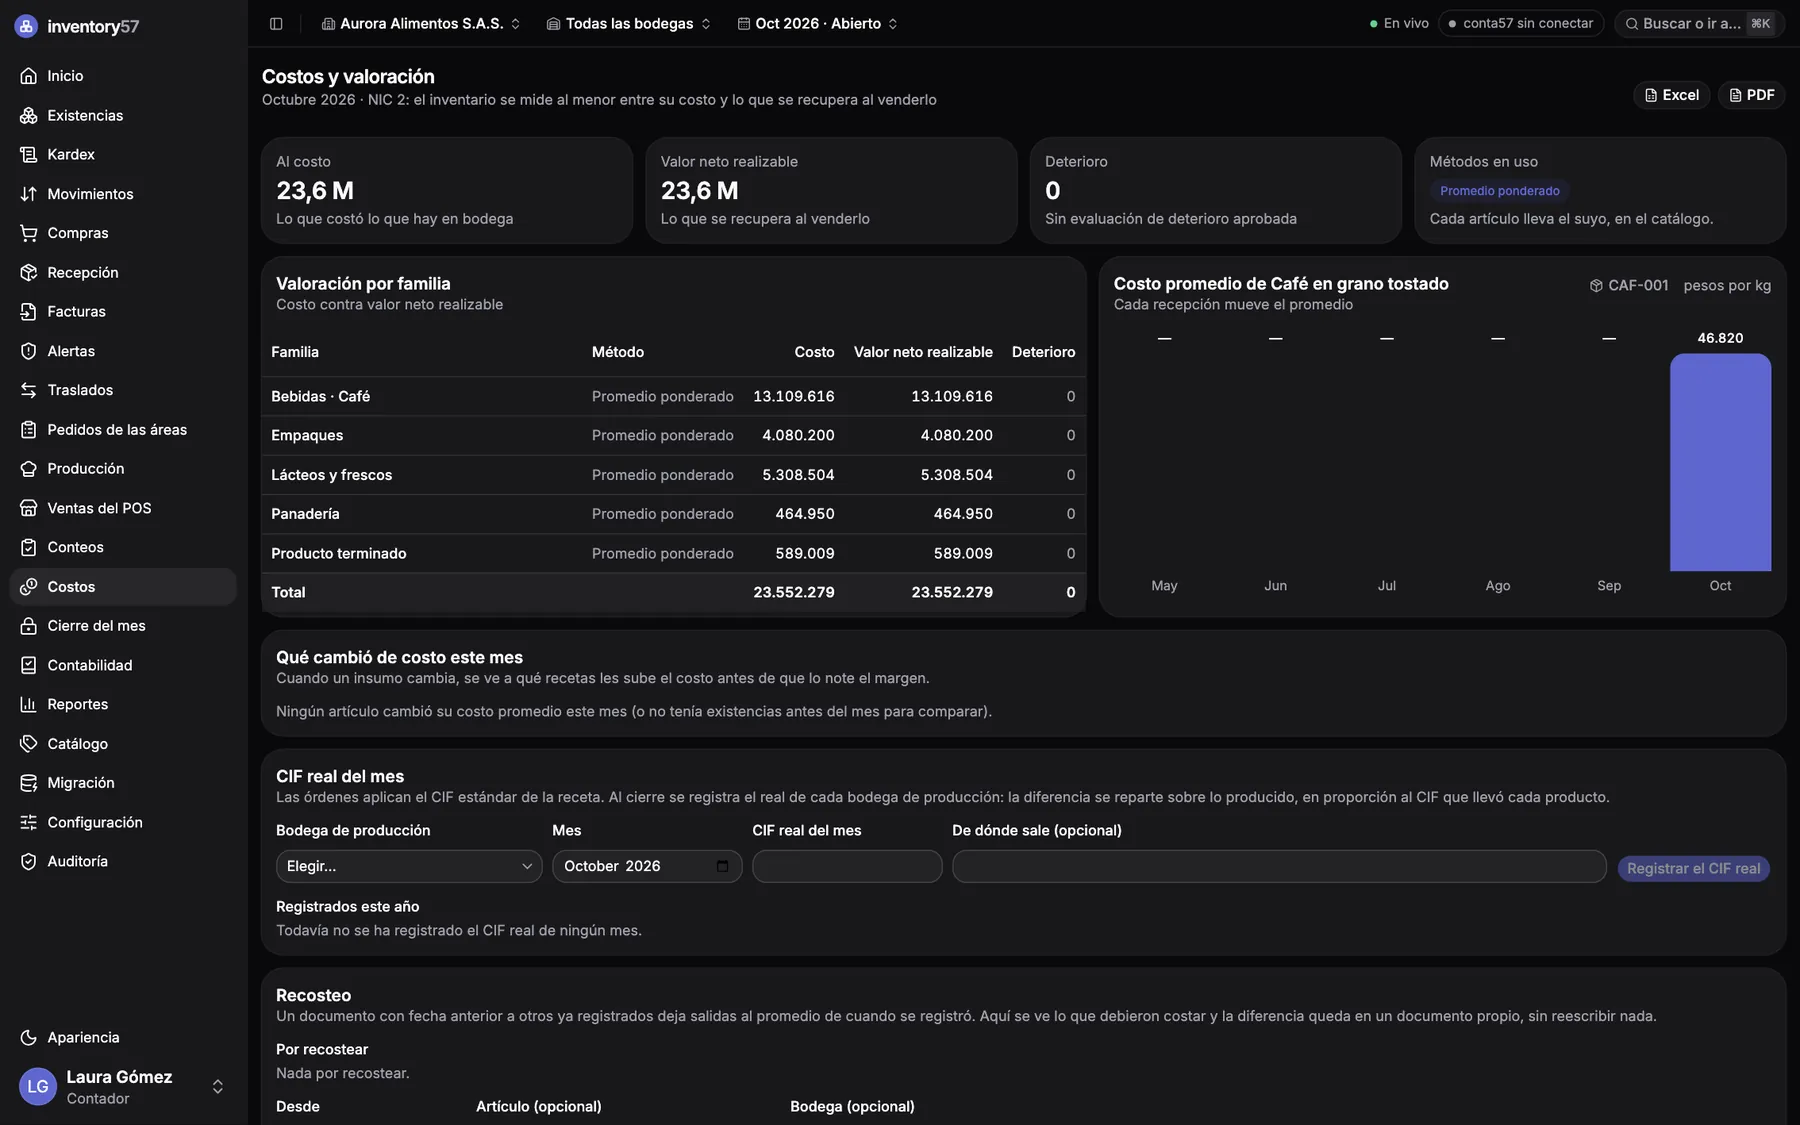Open the Kardex page

[123, 154]
